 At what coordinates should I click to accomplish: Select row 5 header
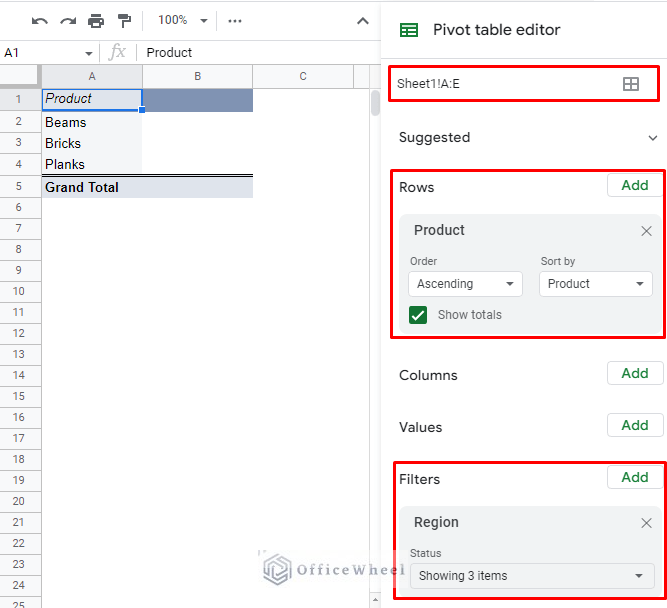(20, 186)
